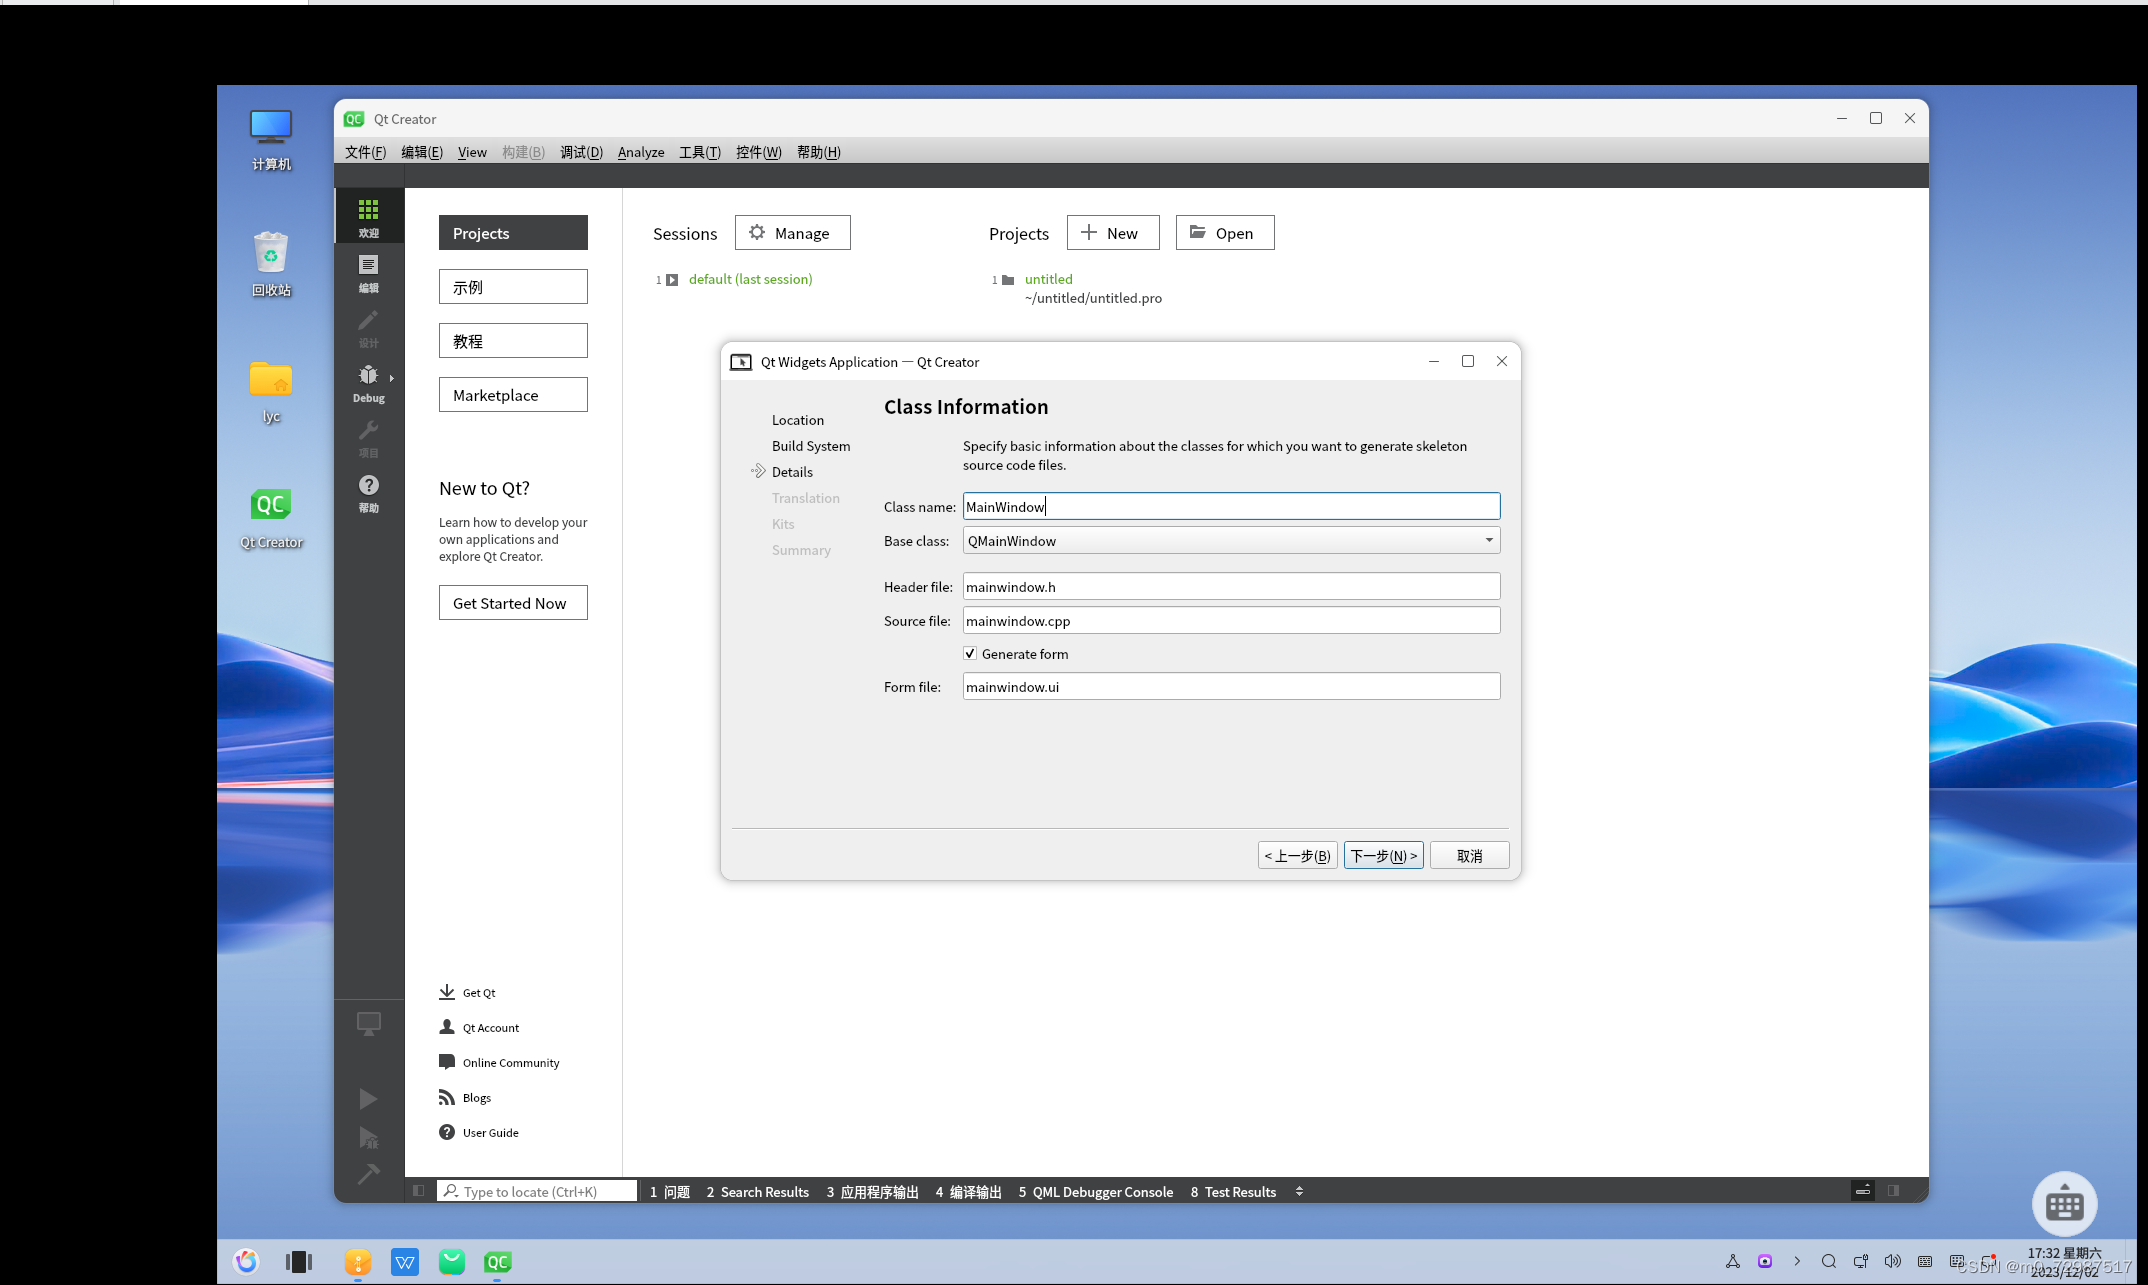Image resolution: width=2148 pixels, height=1285 pixels.
Task: Click the Qt Account person icon
Action: pos(447,1027)
